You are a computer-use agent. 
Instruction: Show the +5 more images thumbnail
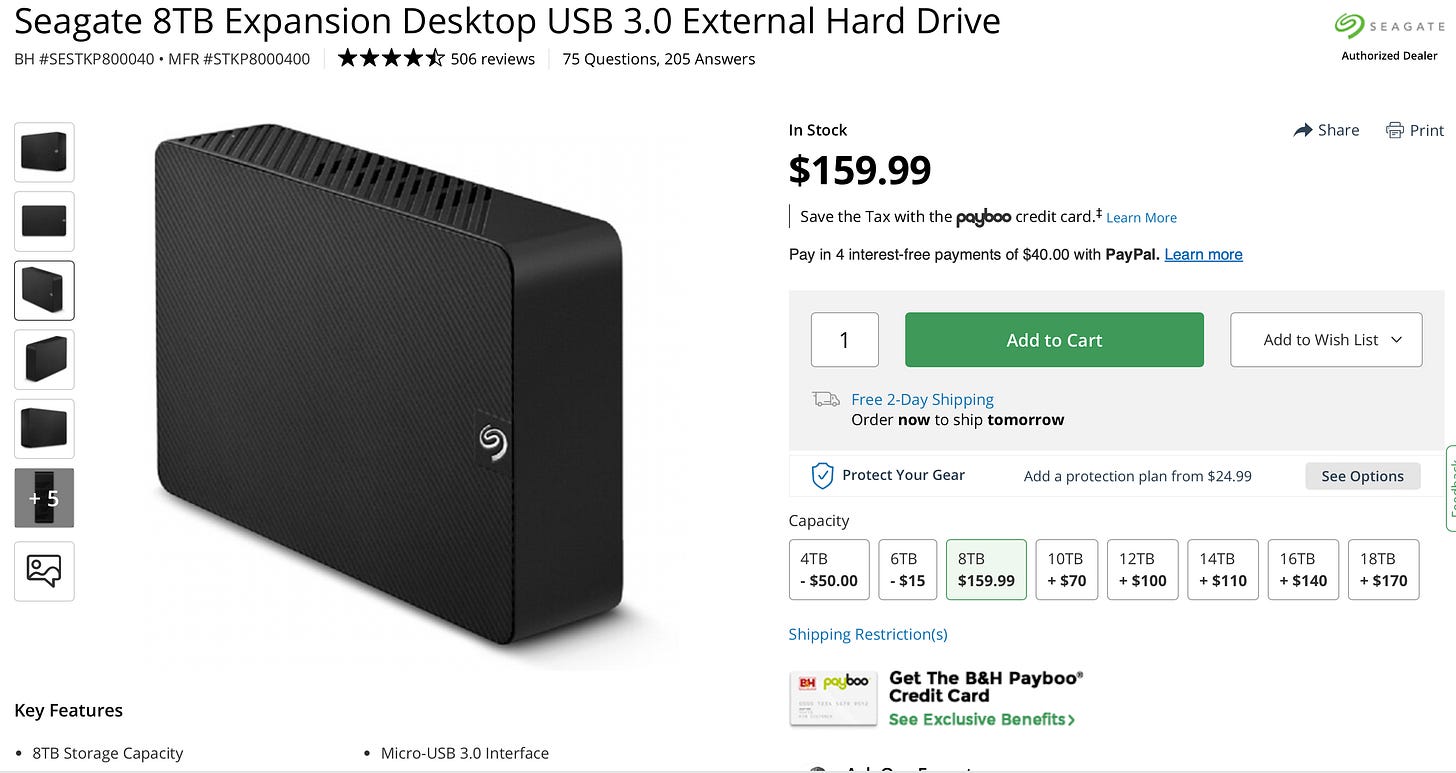[x=44, y=497]
